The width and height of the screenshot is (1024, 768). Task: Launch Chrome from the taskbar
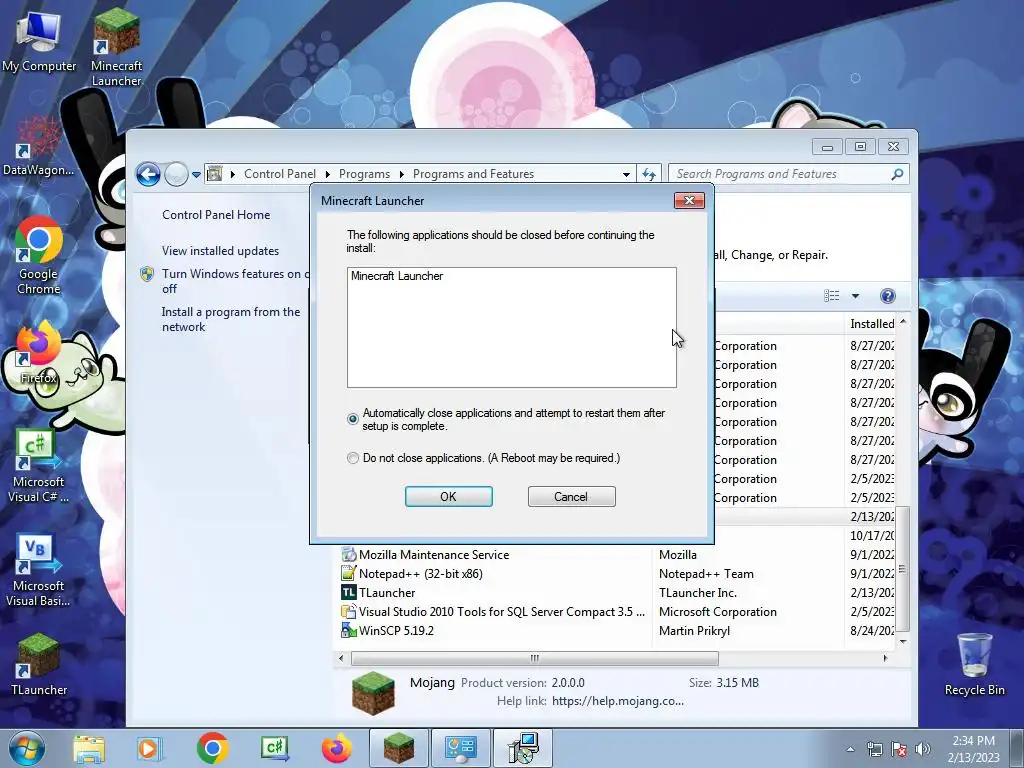(x=212, y=748)
